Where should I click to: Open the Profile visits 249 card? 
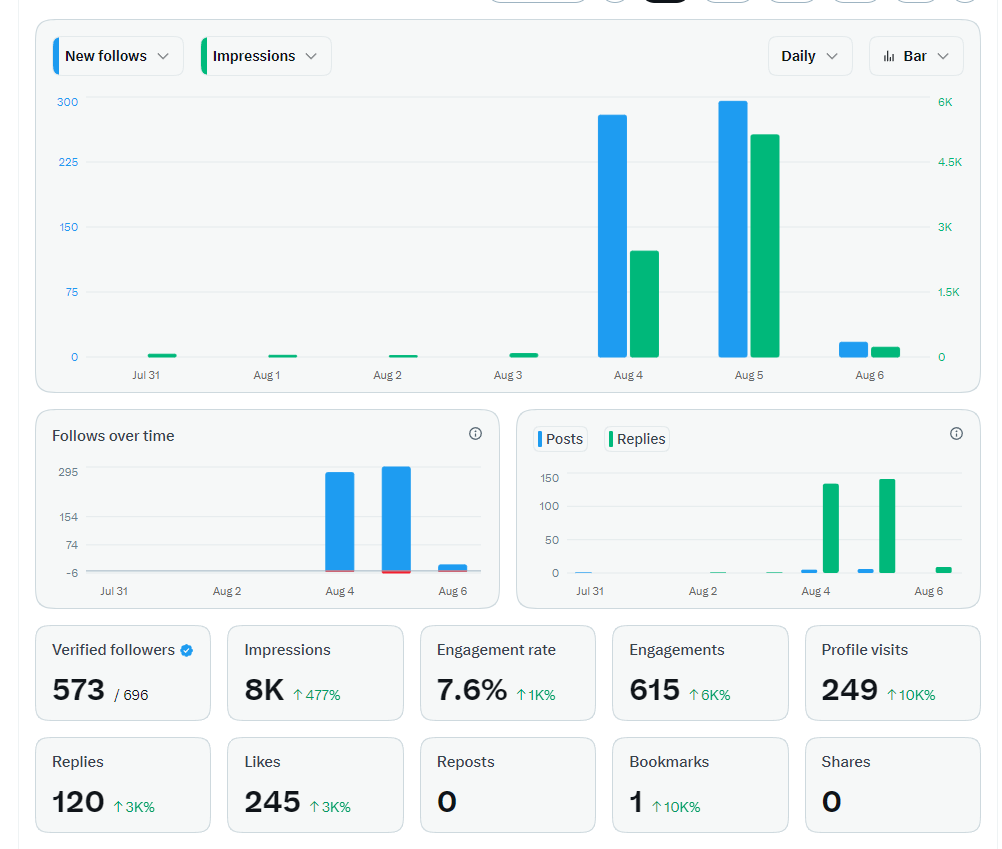coord(892,673)
